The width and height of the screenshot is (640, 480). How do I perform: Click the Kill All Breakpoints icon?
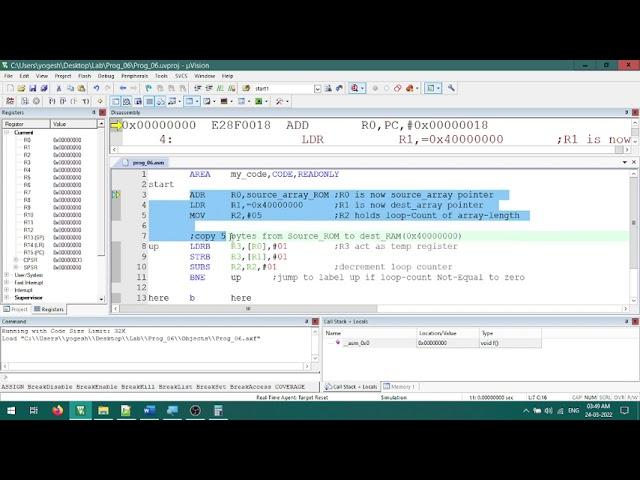point(409,88)
